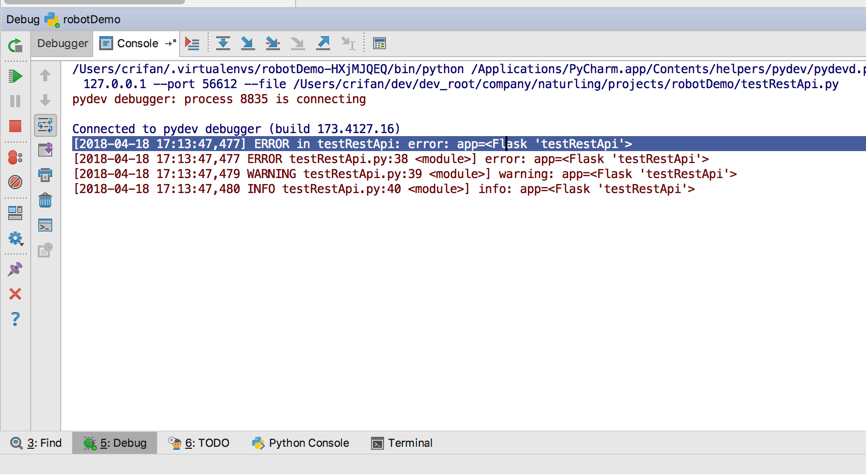Open help via question mark icon
The image size is (866, 475).
point(15,319)
